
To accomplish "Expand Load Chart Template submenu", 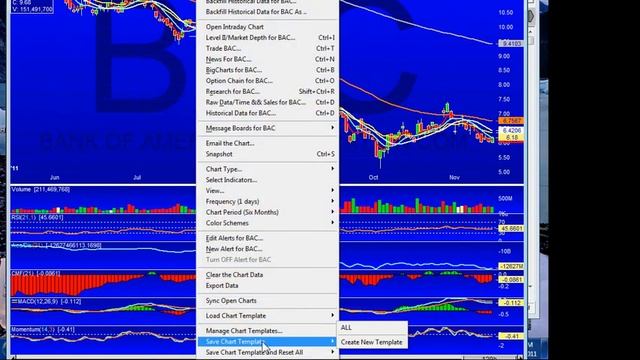I will pos(268,316).
